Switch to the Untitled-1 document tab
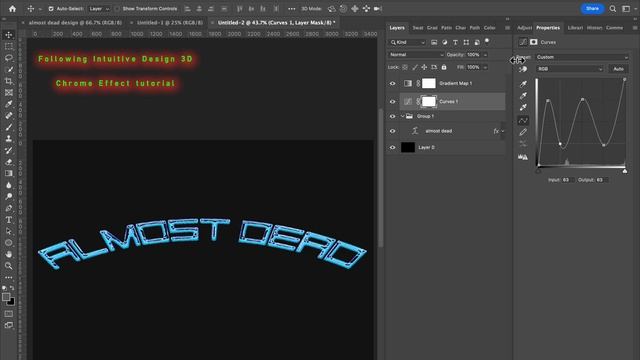The image size is (640, 360). coord(169,23)
